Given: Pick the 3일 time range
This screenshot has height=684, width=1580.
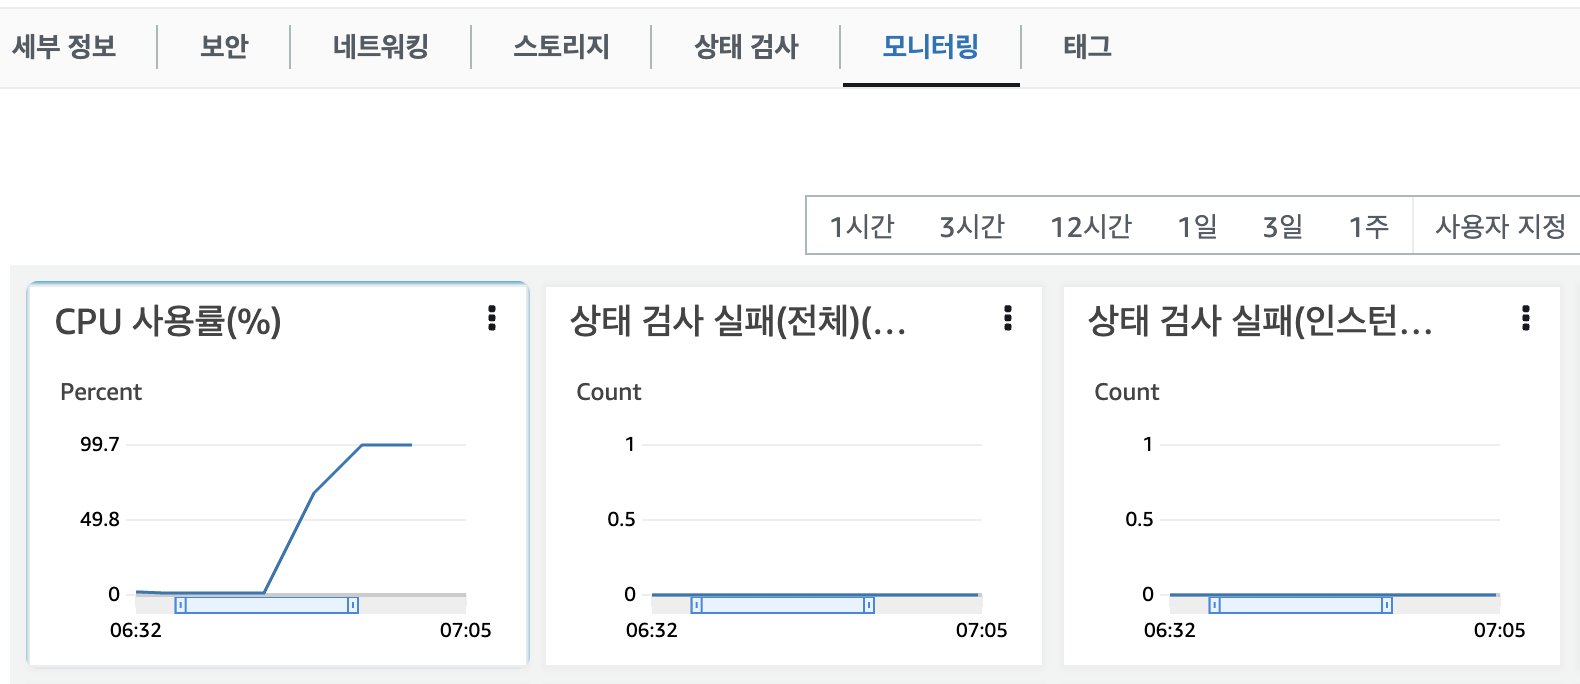Looking at the screenshot, I should point(1282,227).
